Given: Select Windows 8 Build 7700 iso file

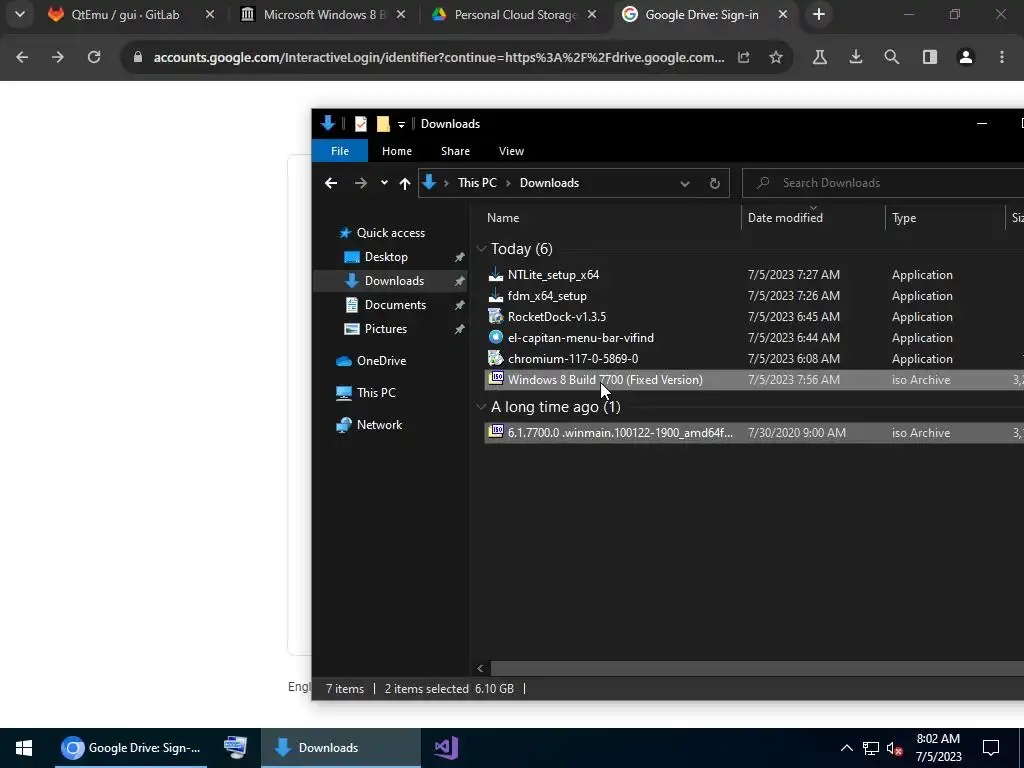Looking at the screenshot, I should tap(605, 379).
